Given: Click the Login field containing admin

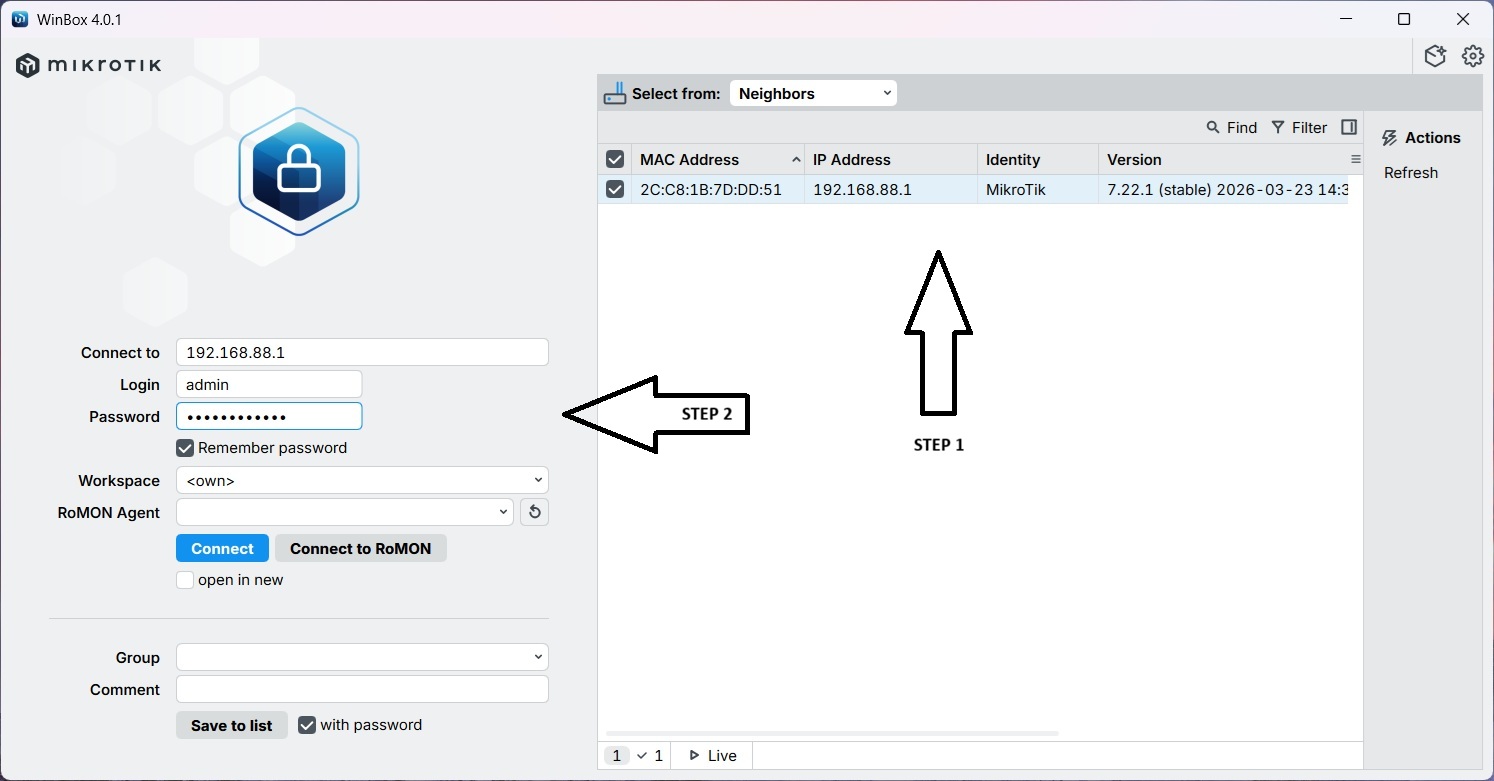Looking at the screenshot, I should 269,384.
